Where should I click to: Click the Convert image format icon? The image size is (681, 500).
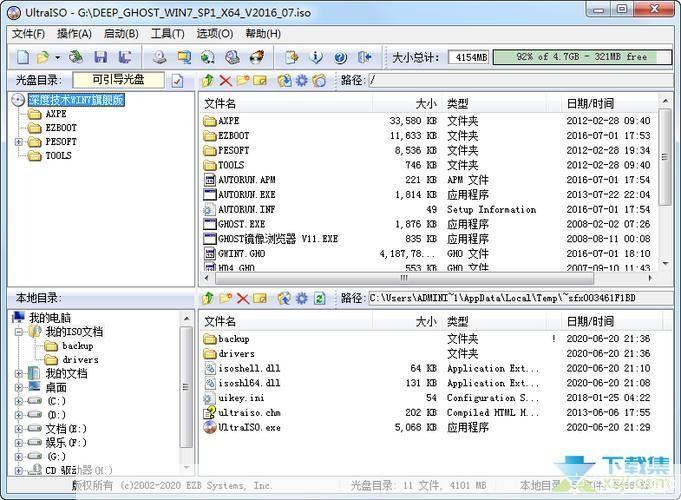coord(184,57)
